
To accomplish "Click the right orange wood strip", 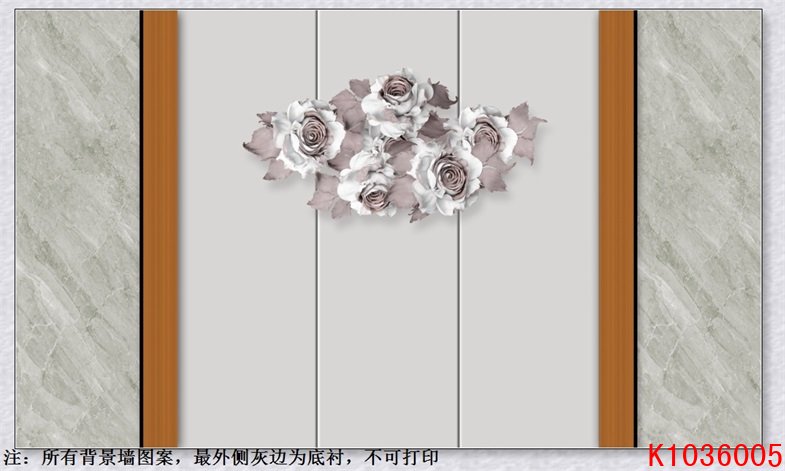I will tap(617, 229).
